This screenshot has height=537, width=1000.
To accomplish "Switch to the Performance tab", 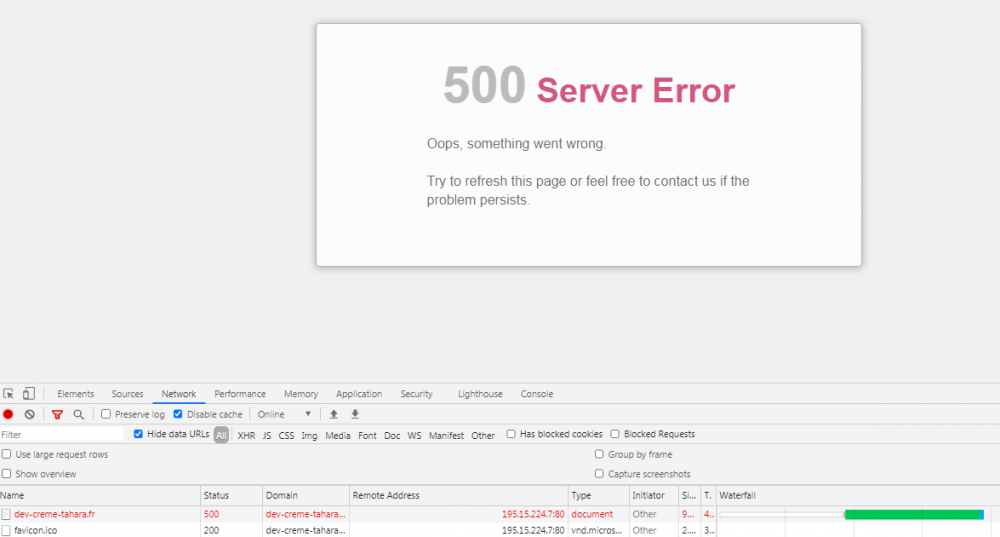I will (240, 394).
